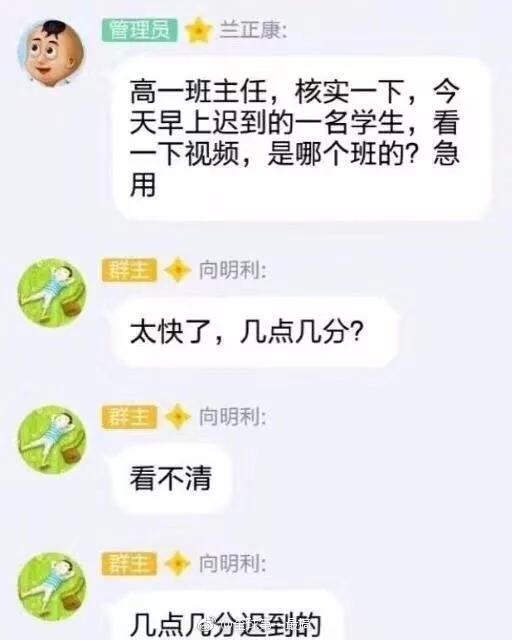This screenshot has height=640, width=512.
Task: Tap 向明利's avatar beside 太快了 message
Action: 52,293
